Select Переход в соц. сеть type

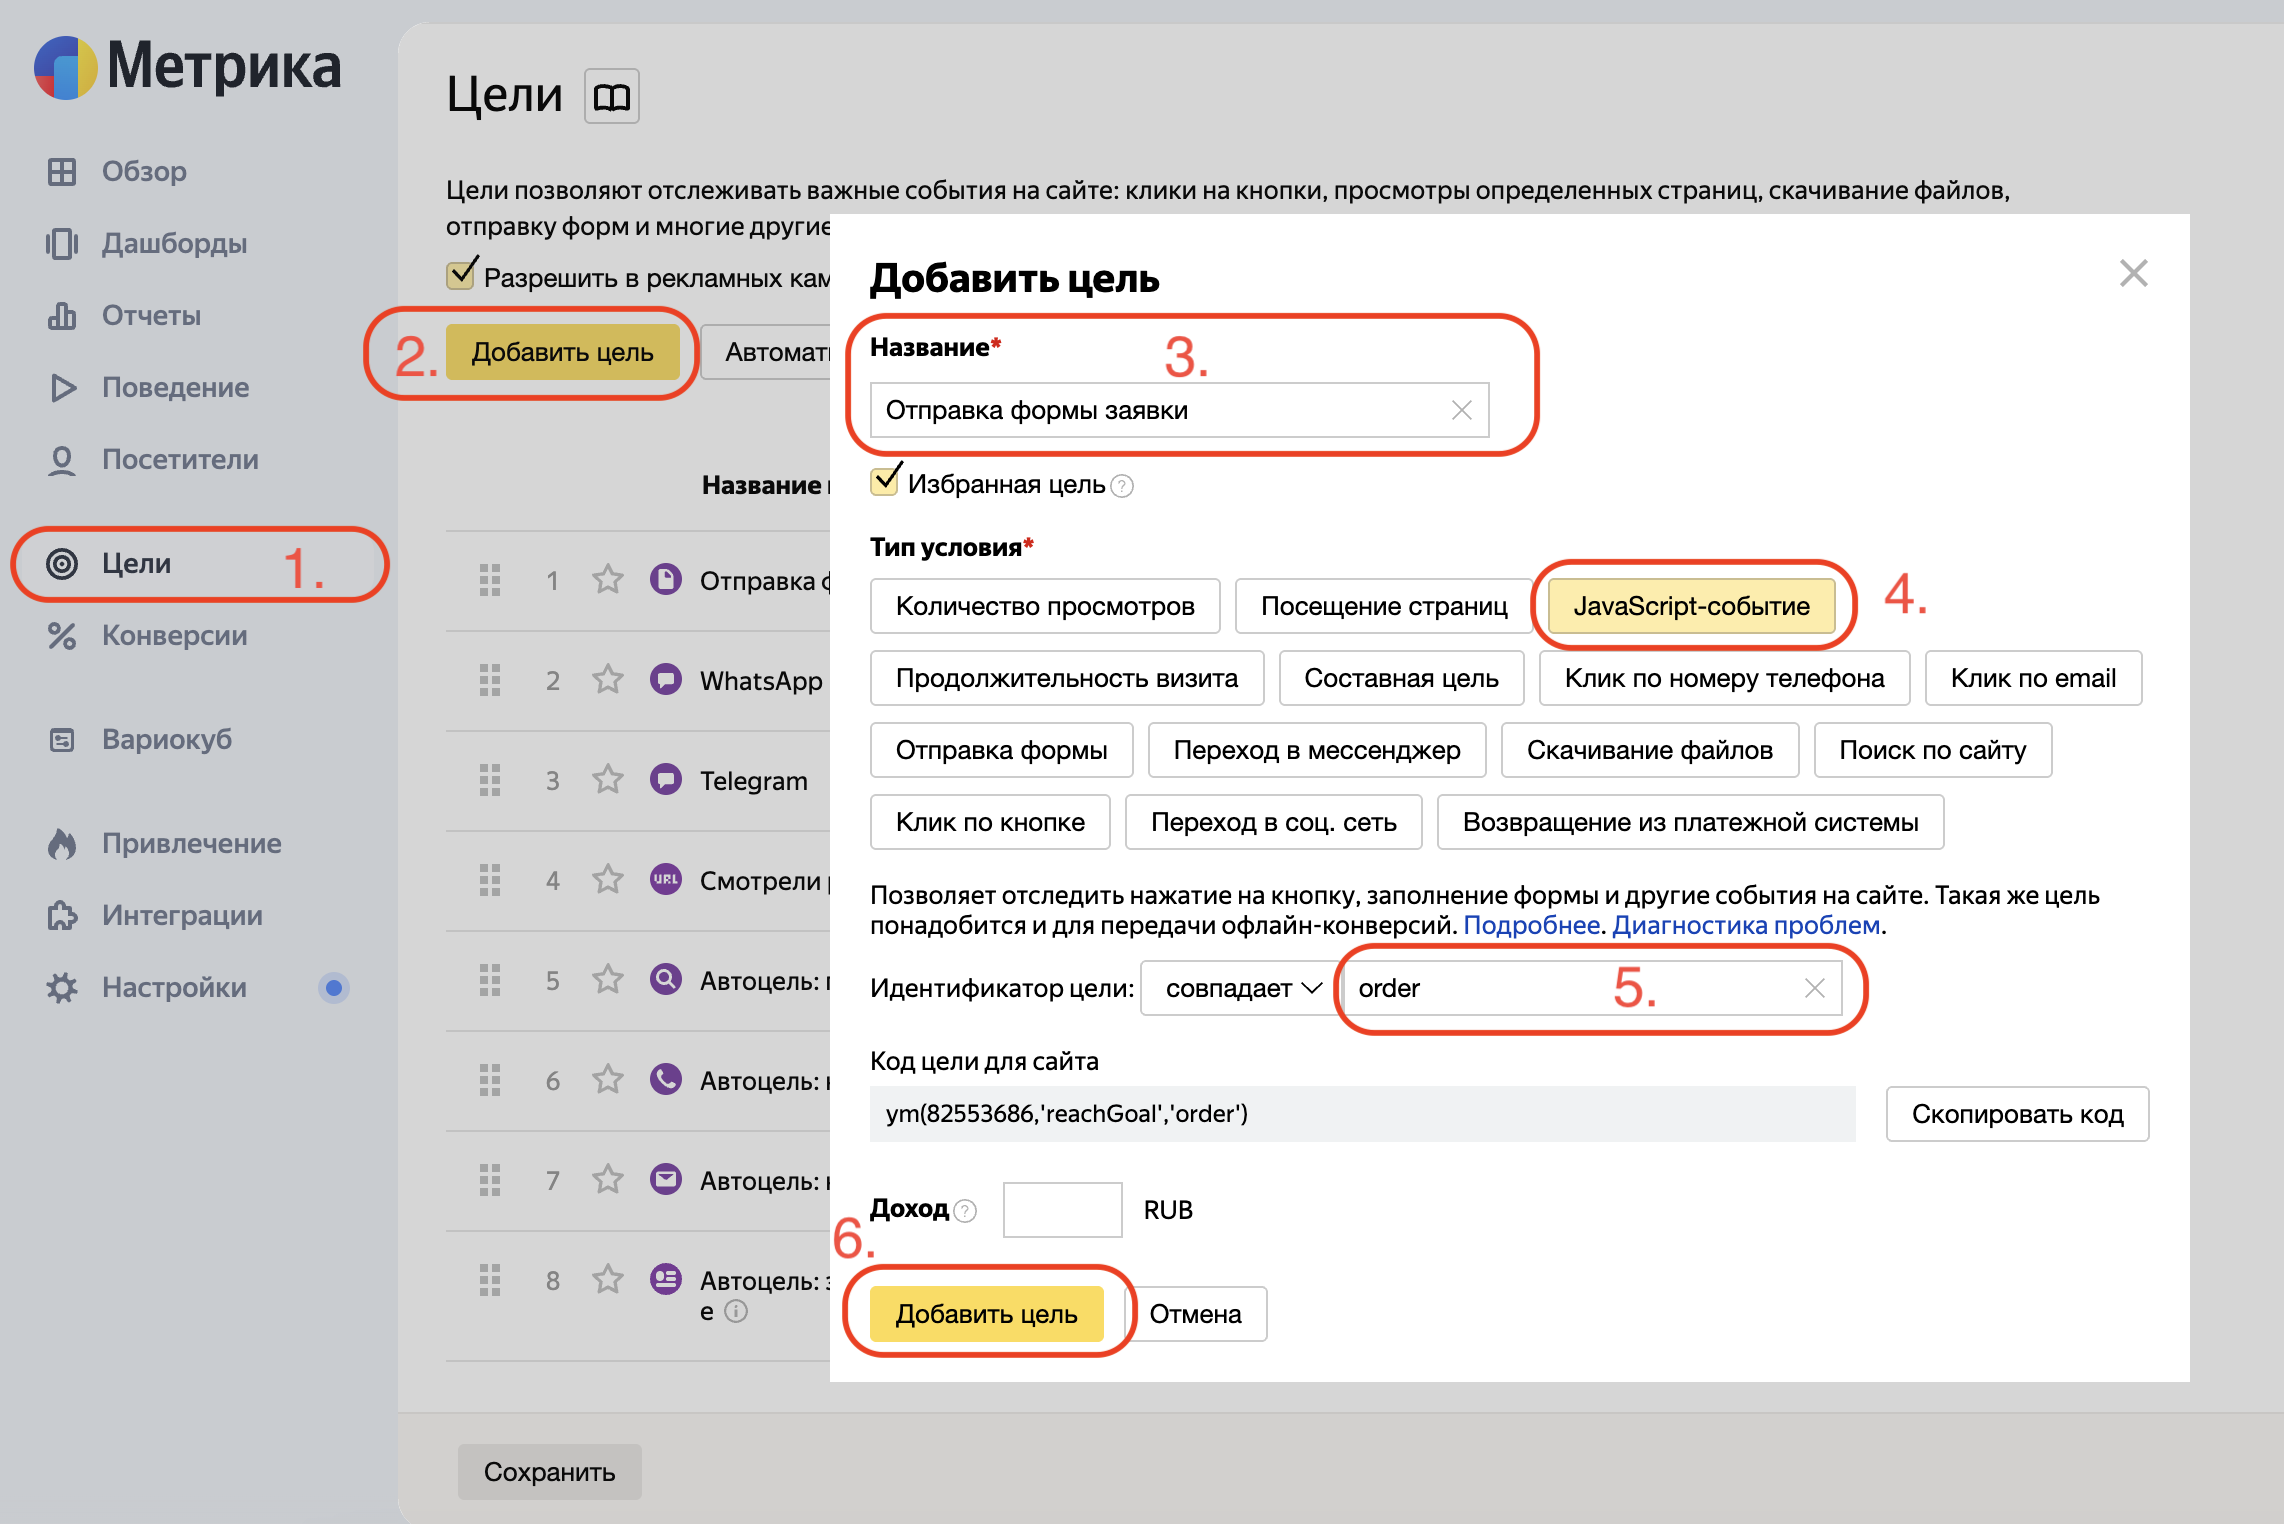[1273, 822]
